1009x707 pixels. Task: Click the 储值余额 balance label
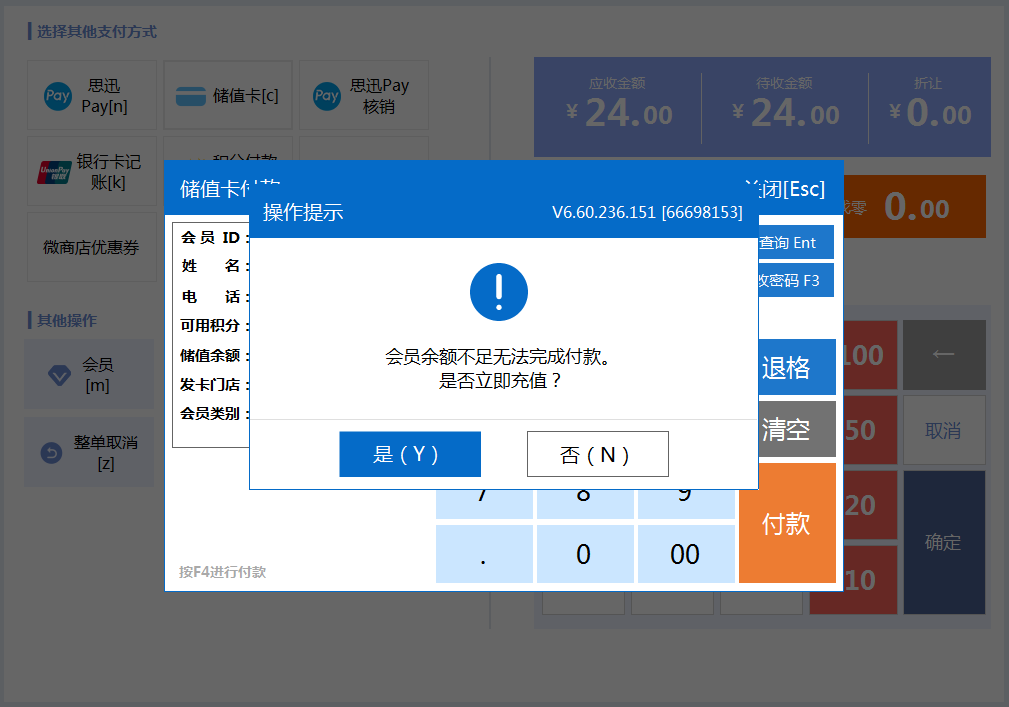coord(214,355)
